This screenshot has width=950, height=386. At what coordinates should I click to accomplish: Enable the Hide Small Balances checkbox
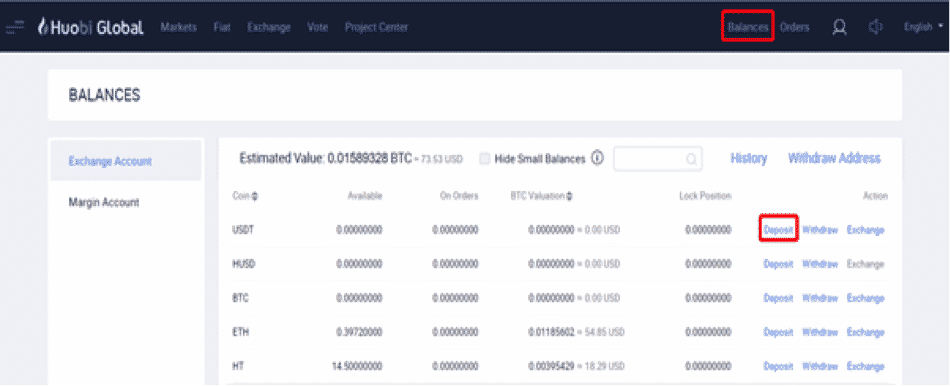click(x=485, y=159)
